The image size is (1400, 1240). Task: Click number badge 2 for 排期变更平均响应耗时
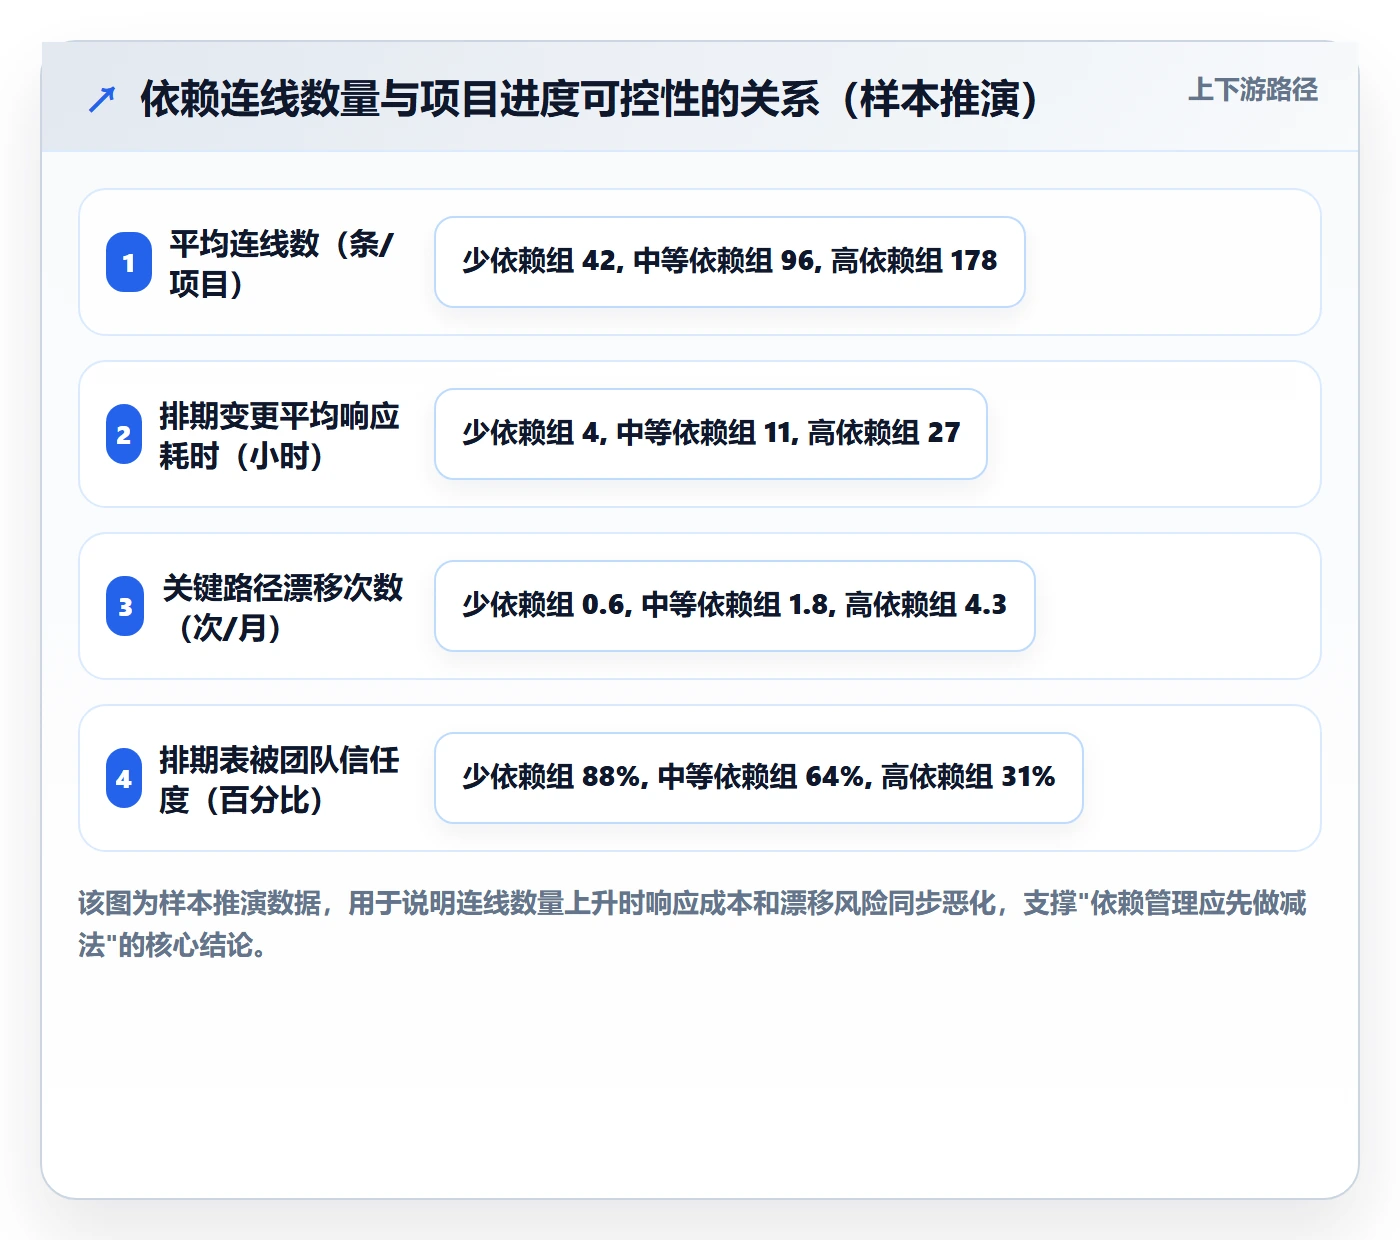pyautogui.click(x=124, y=434)
